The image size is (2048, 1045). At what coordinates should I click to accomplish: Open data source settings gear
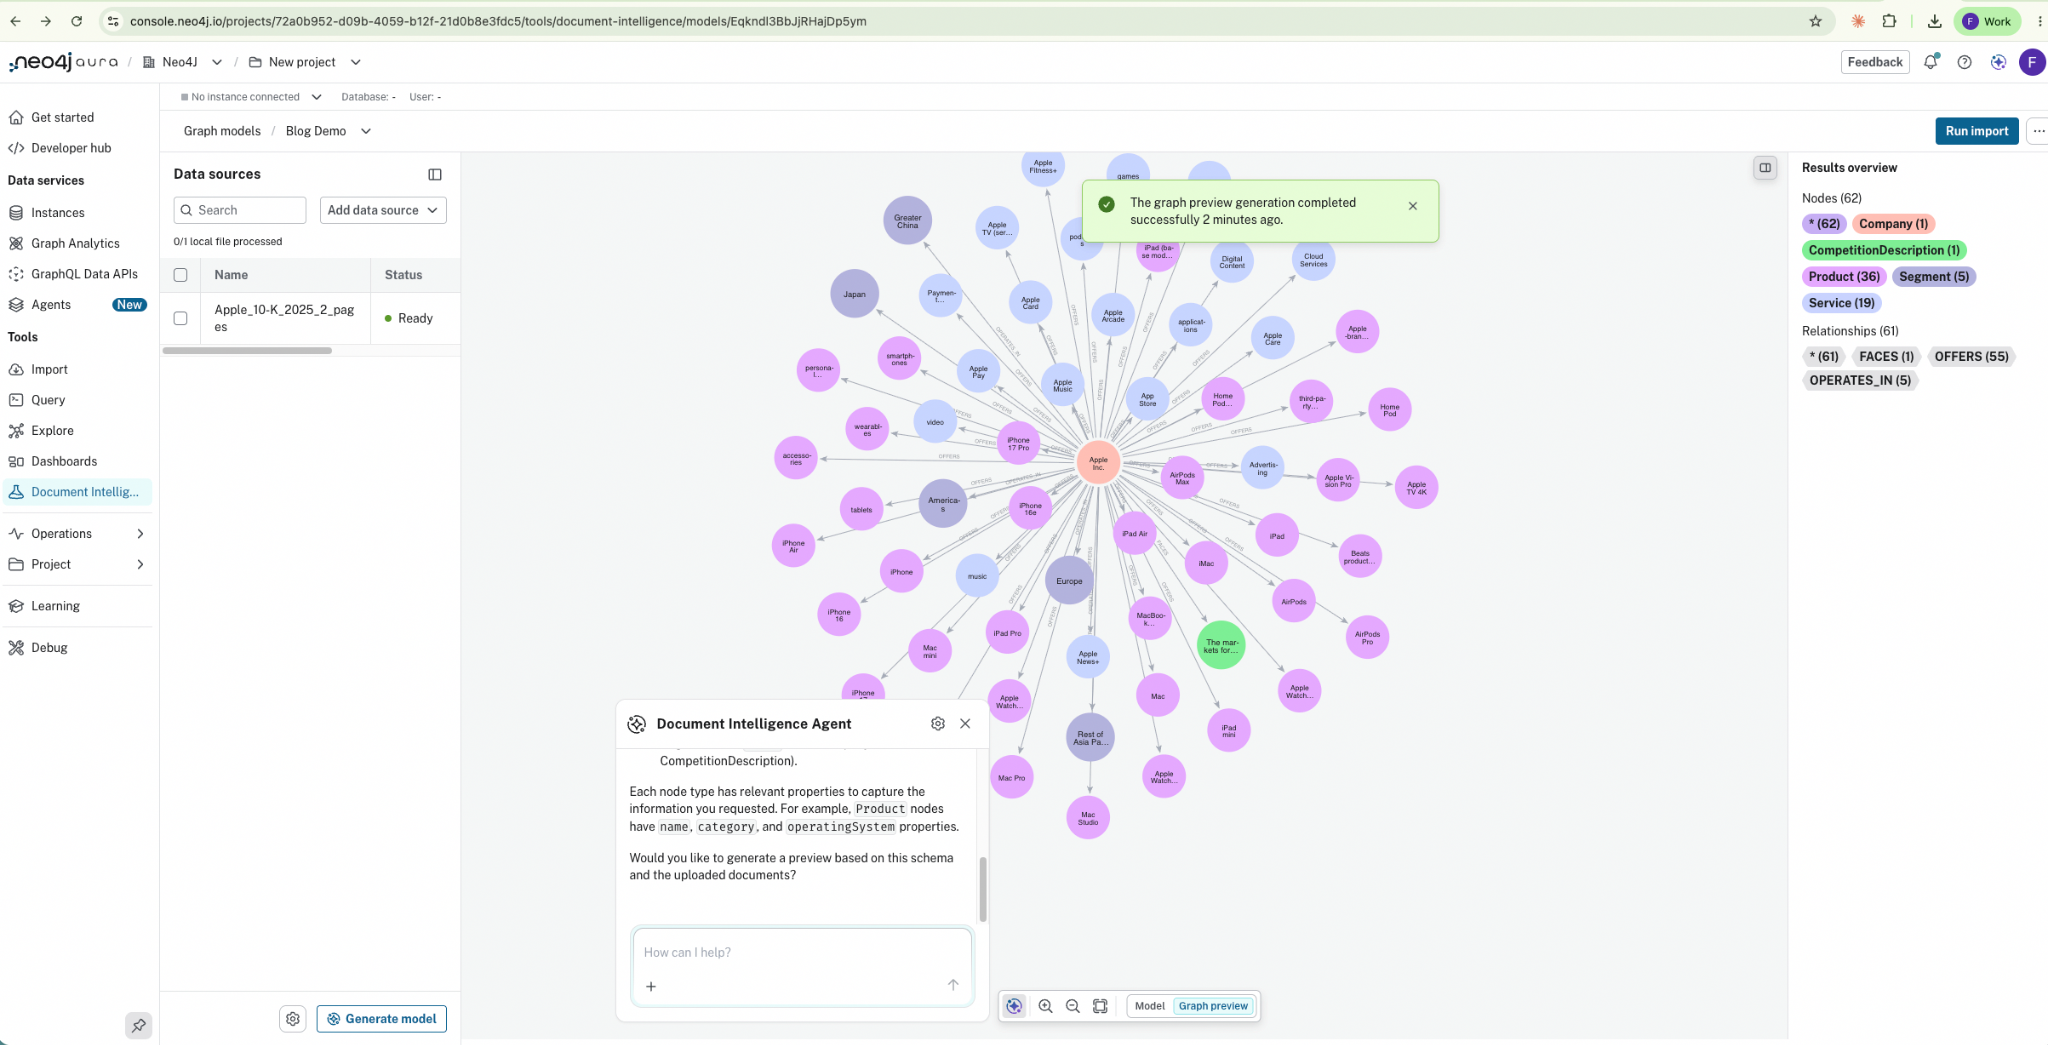(x=293, y=1019)
